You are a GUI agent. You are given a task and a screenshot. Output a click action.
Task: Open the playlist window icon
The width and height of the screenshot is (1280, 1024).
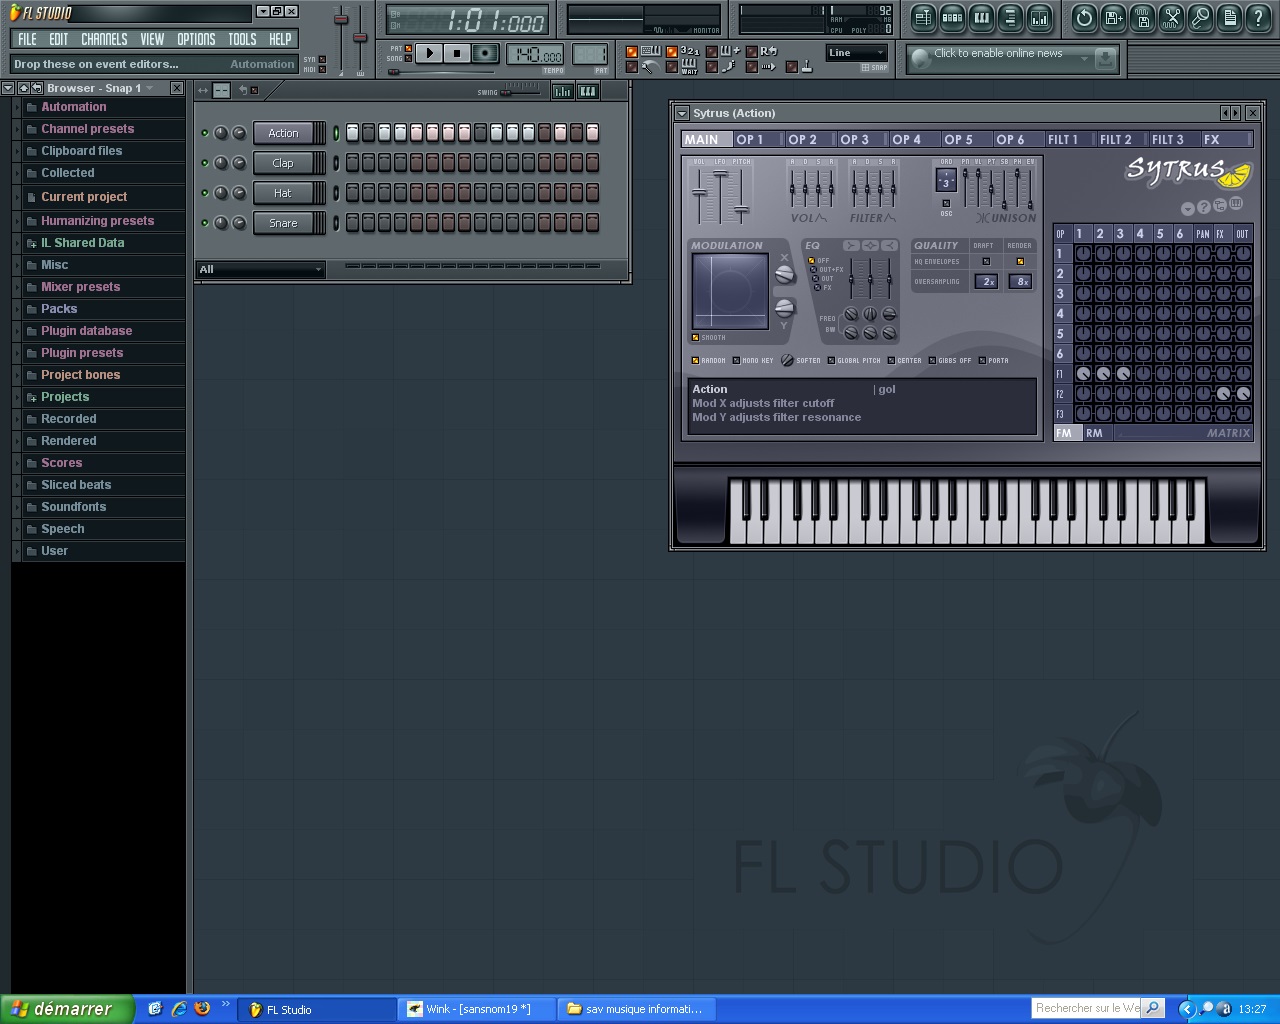pyautogui.click(x=923, y=18)
